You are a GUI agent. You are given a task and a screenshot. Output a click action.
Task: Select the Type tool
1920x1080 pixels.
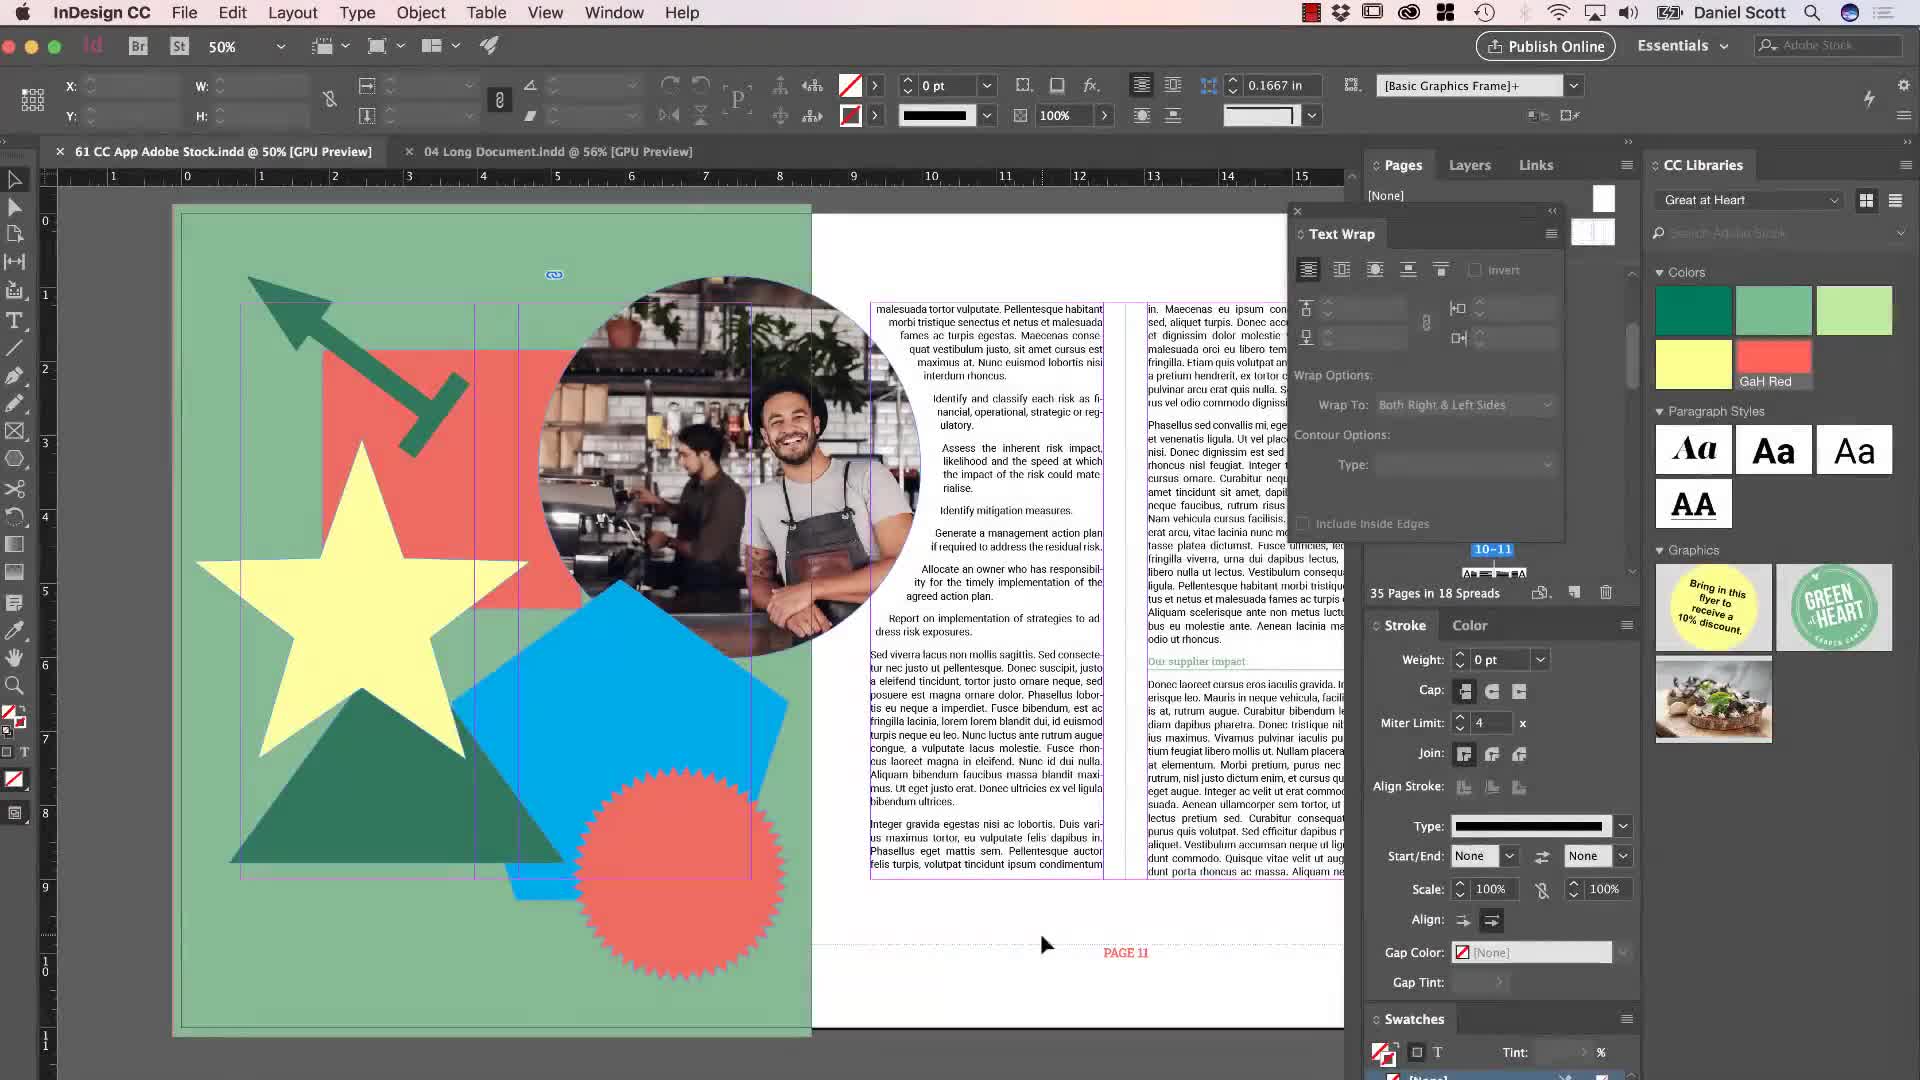pyautogui.click(x=15, y=321)
